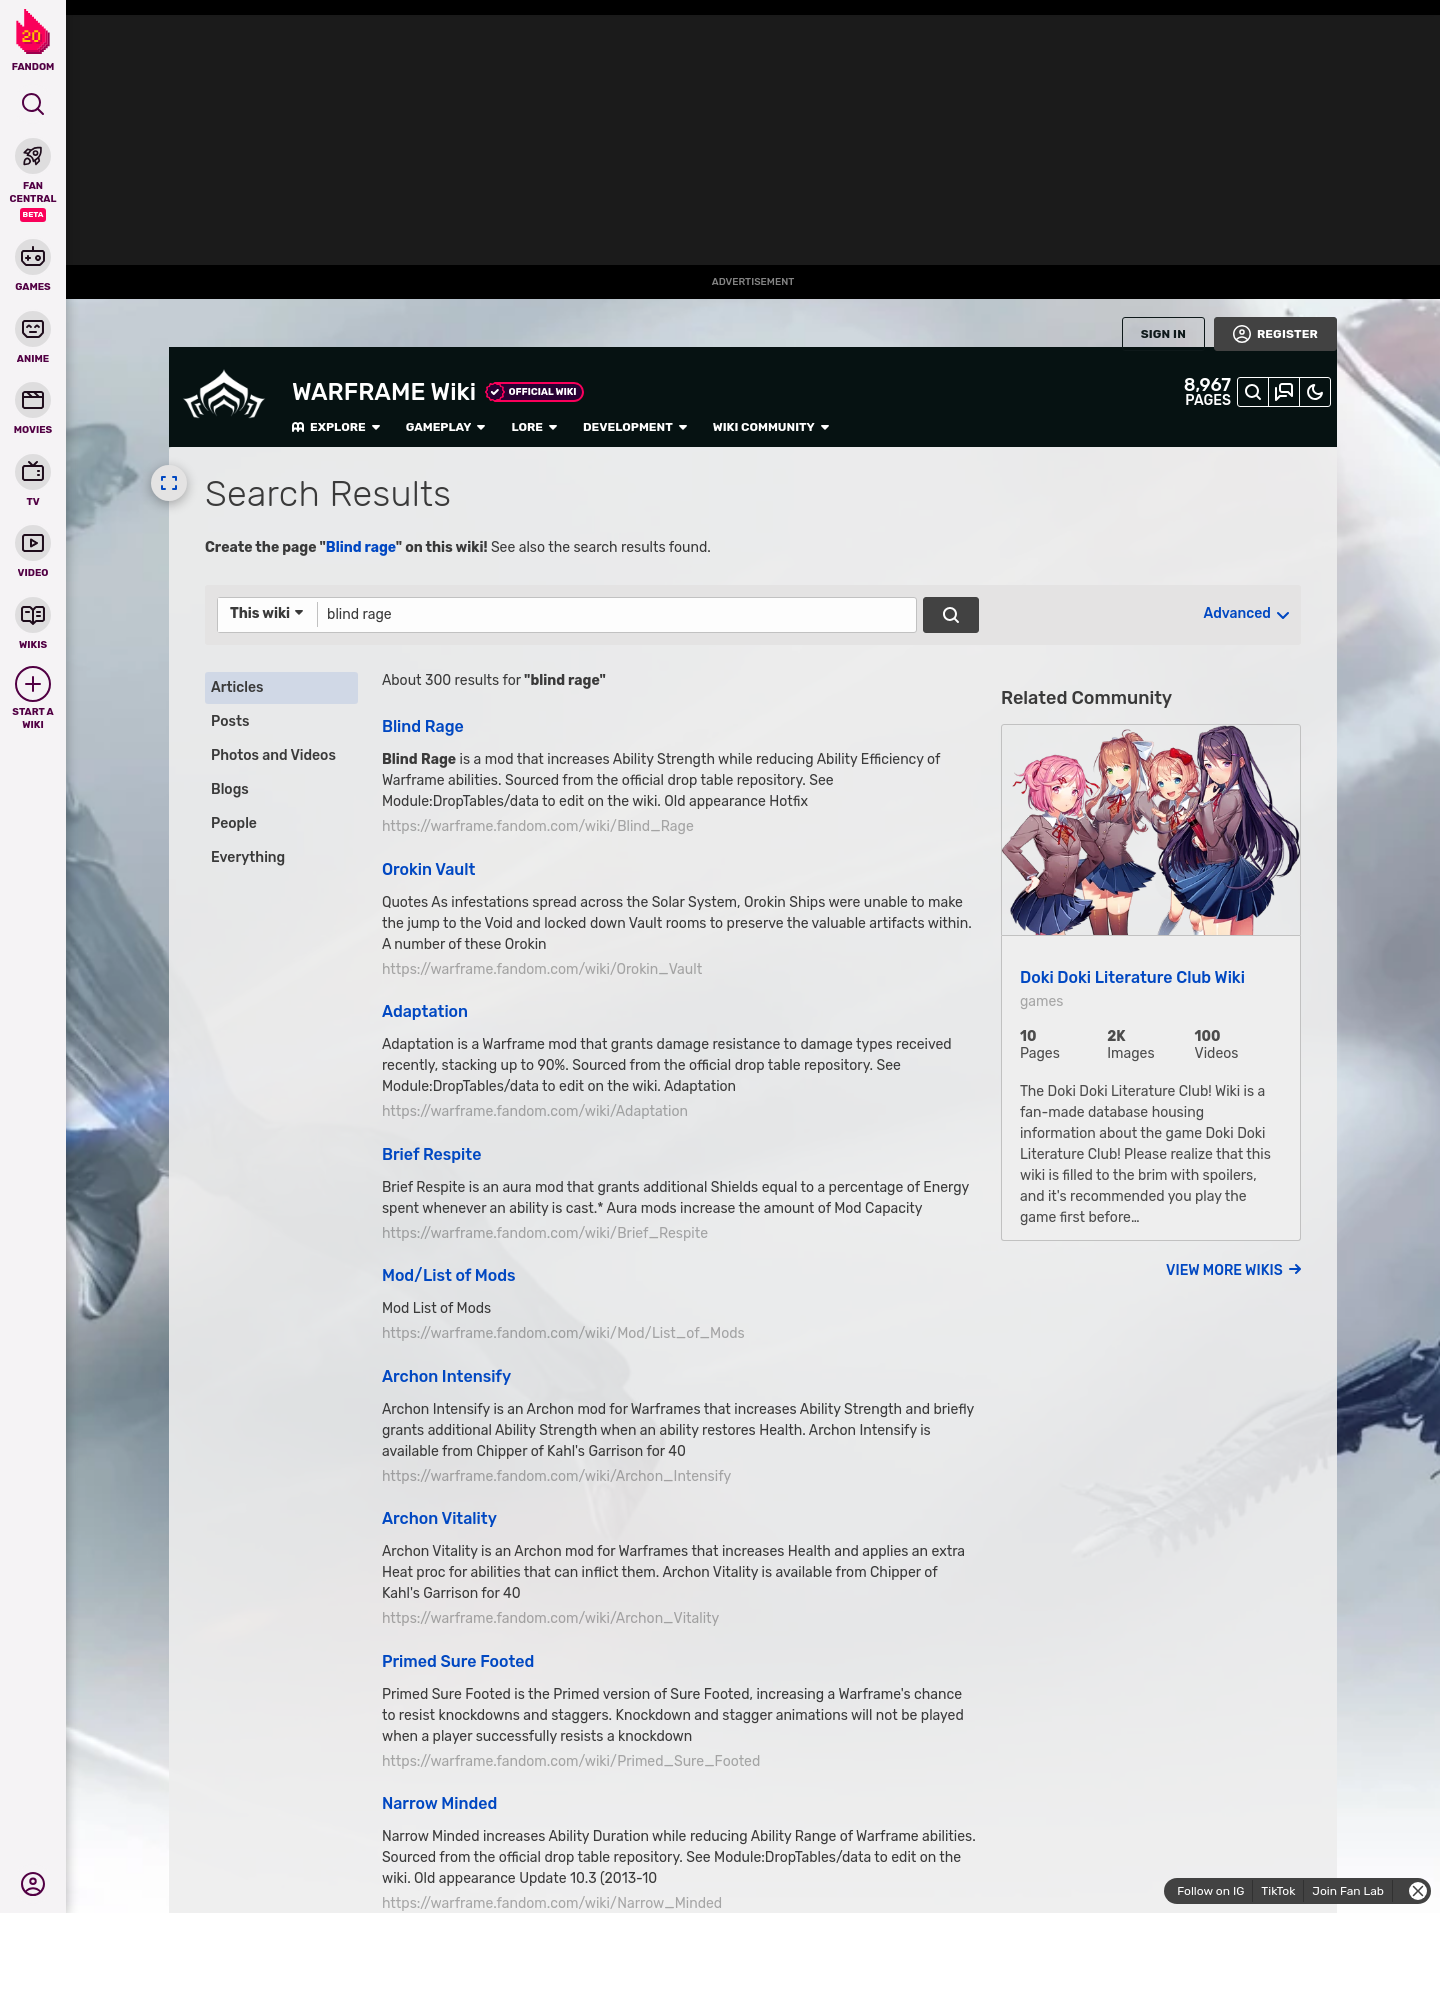
Task: Click the Fandom home logo
Action: [33, 40]
